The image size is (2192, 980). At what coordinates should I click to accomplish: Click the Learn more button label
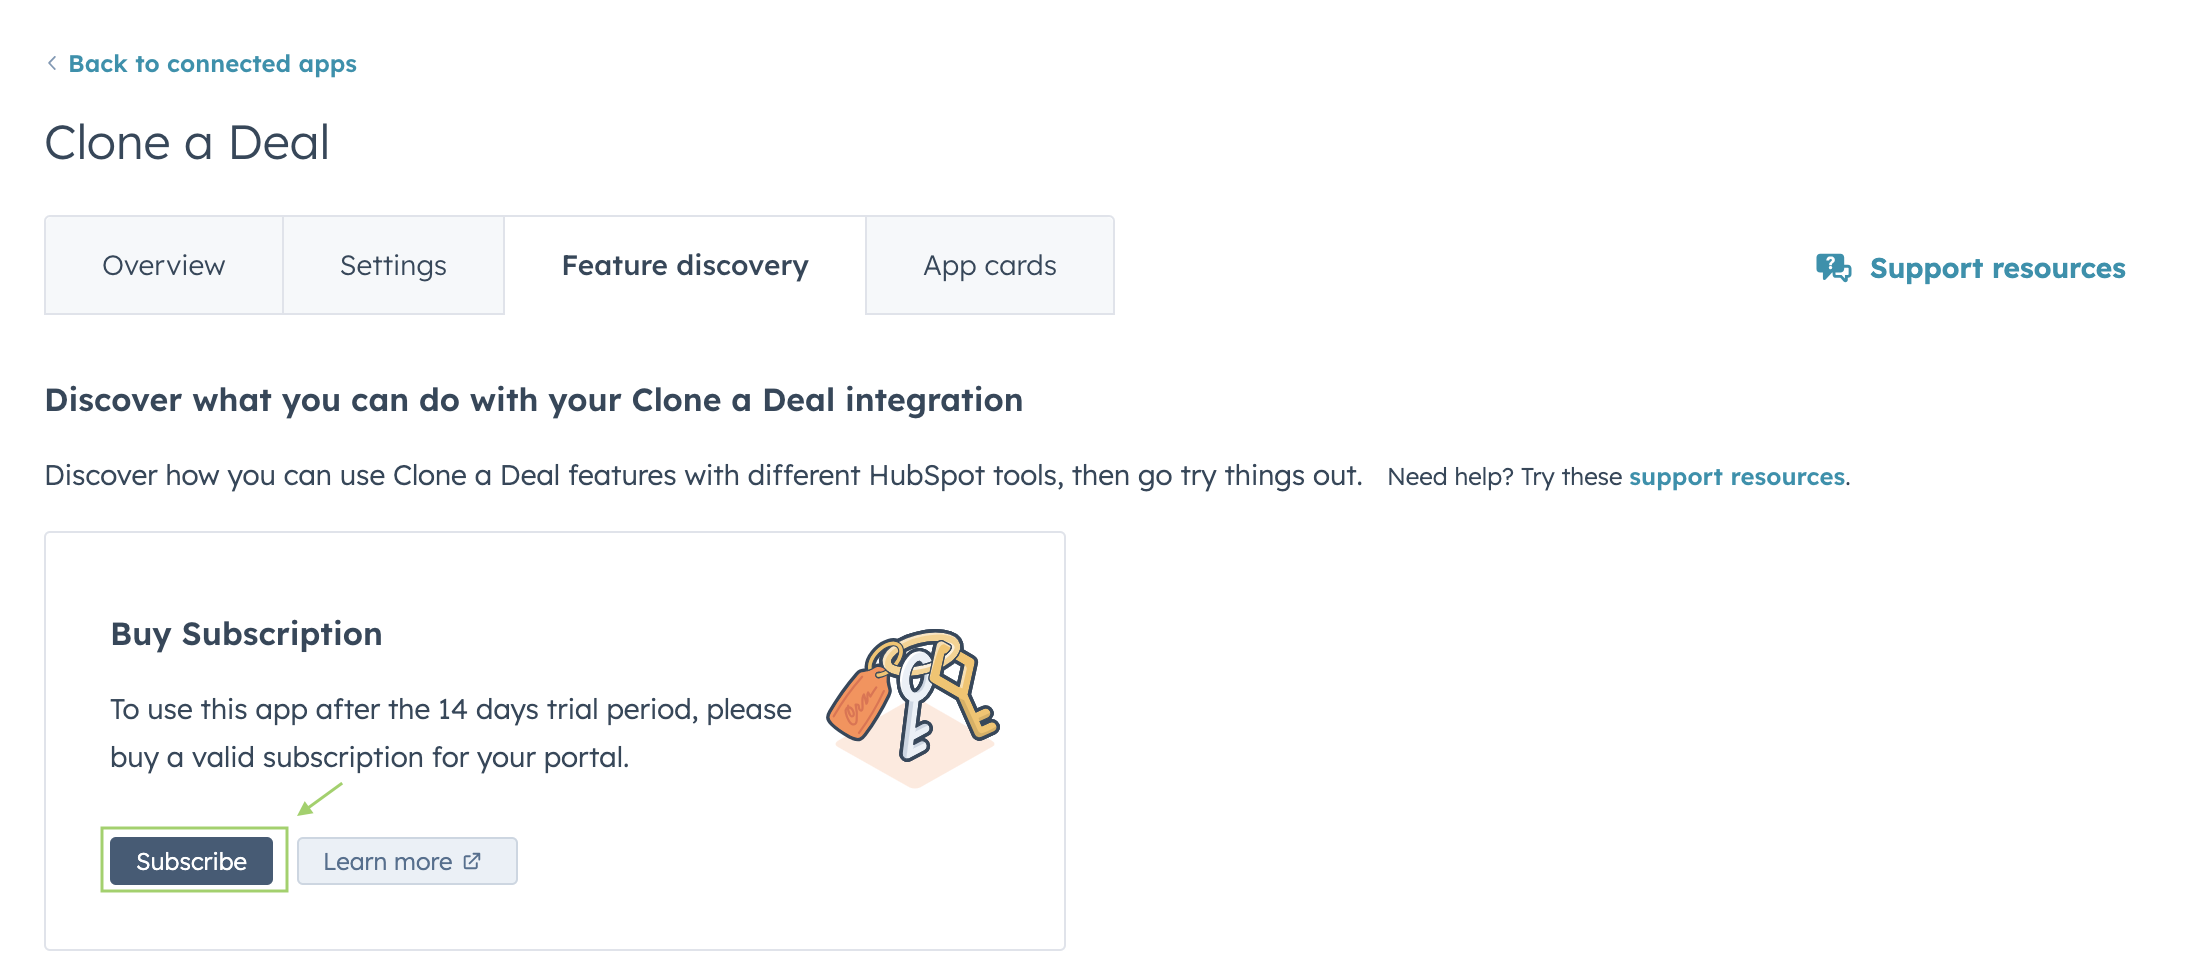coord(388,862)
